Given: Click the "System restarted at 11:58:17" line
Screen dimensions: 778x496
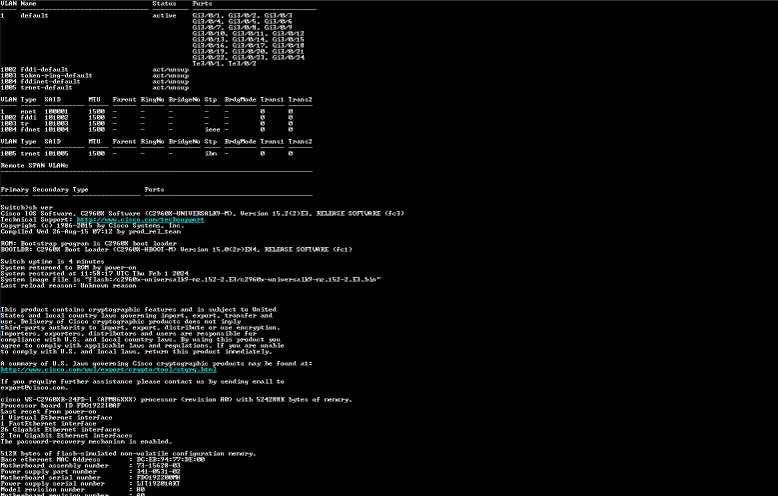Looking at the screenshot, I should coord(94,273).
